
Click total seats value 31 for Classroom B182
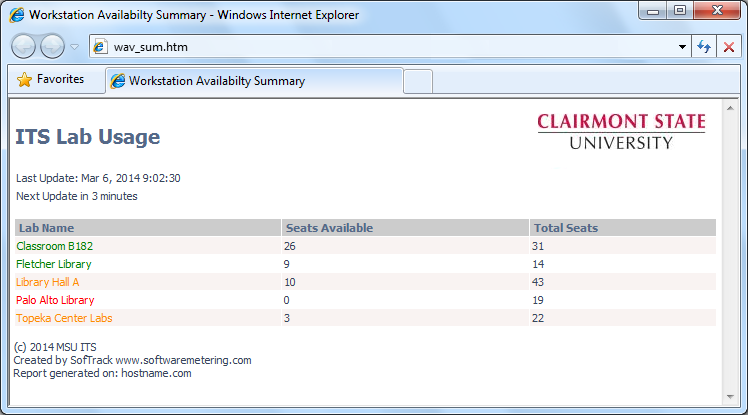point(538,246)
